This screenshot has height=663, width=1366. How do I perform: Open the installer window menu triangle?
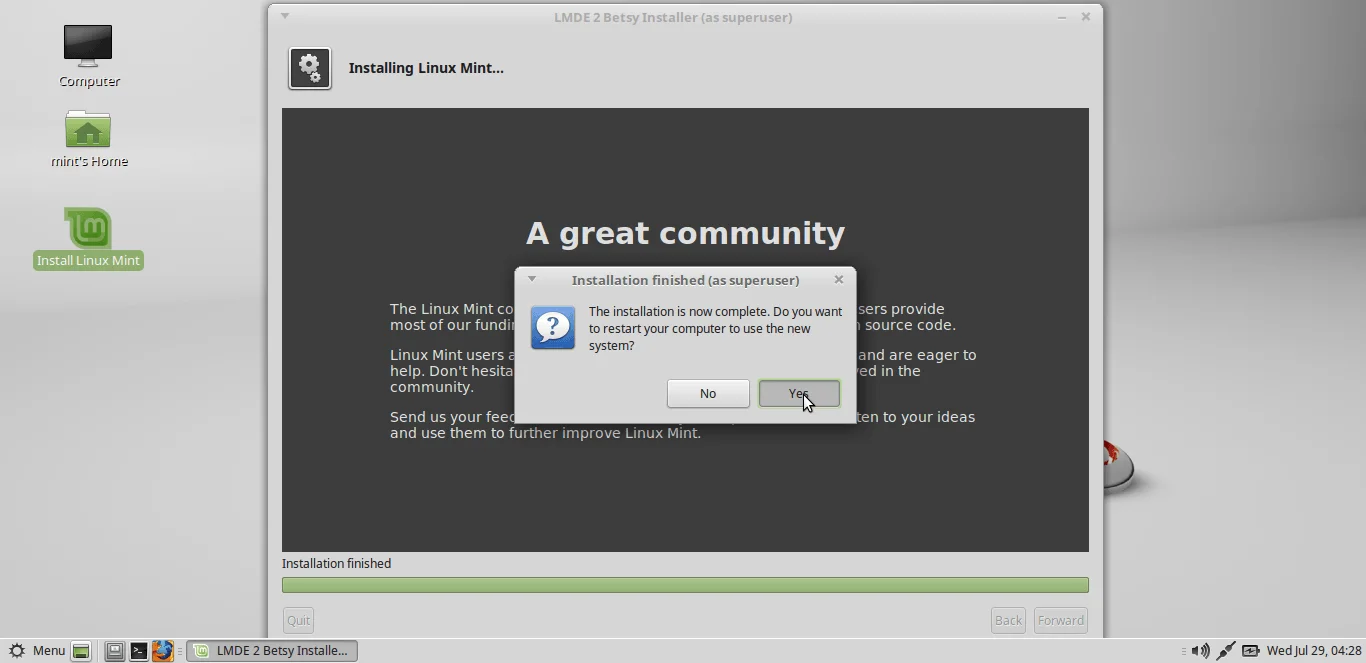[285, 16]
